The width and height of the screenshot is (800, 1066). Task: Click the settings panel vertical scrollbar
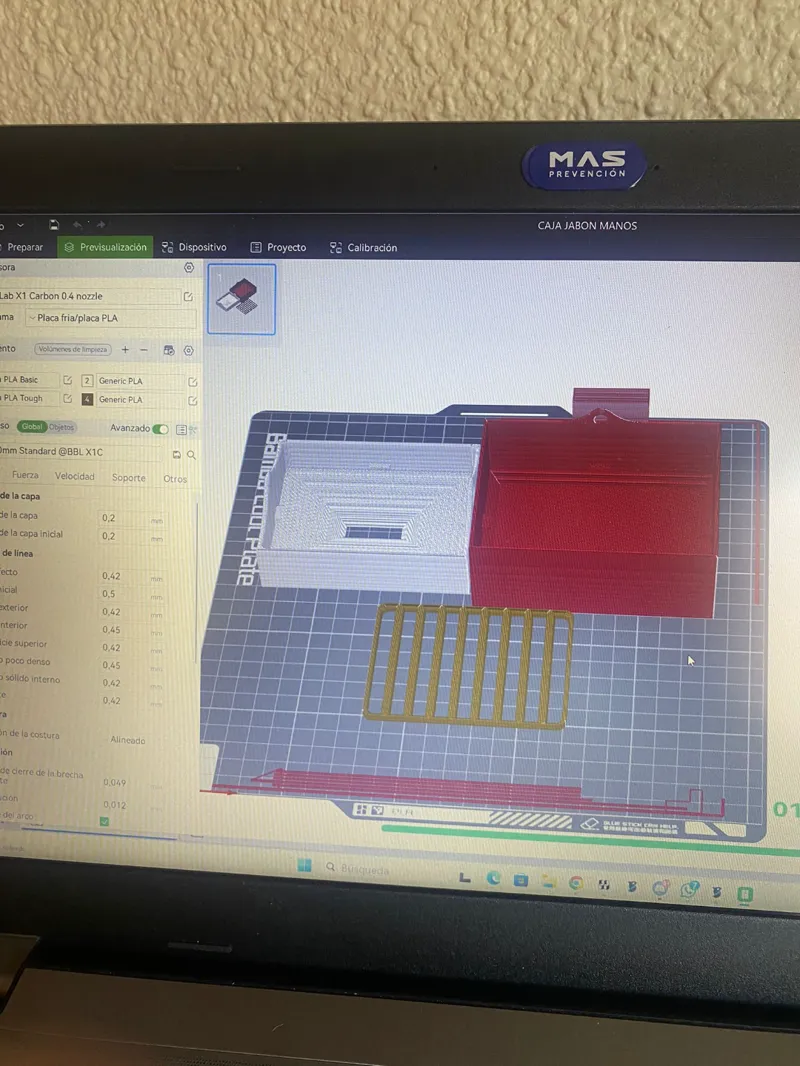[x=198, y=581]
